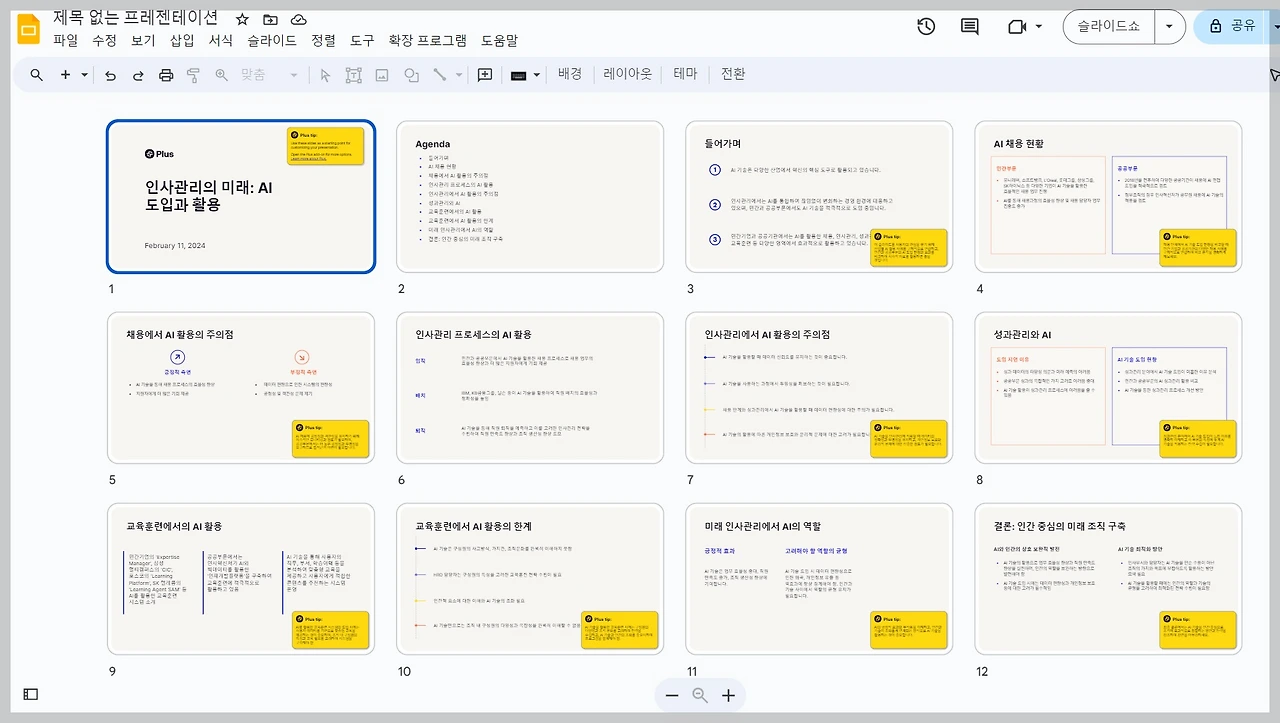Select the Agenda slide thumbnail

click(x=530, y=196)
